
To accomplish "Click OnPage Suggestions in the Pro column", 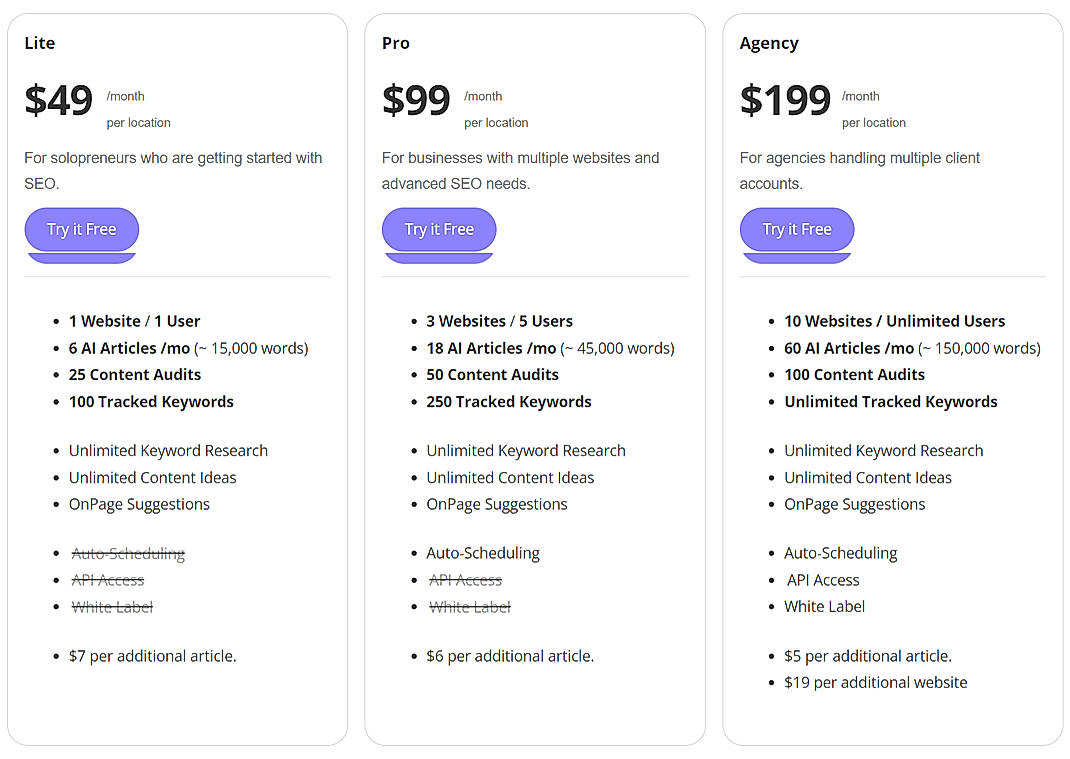I will (x=497, y=504).
